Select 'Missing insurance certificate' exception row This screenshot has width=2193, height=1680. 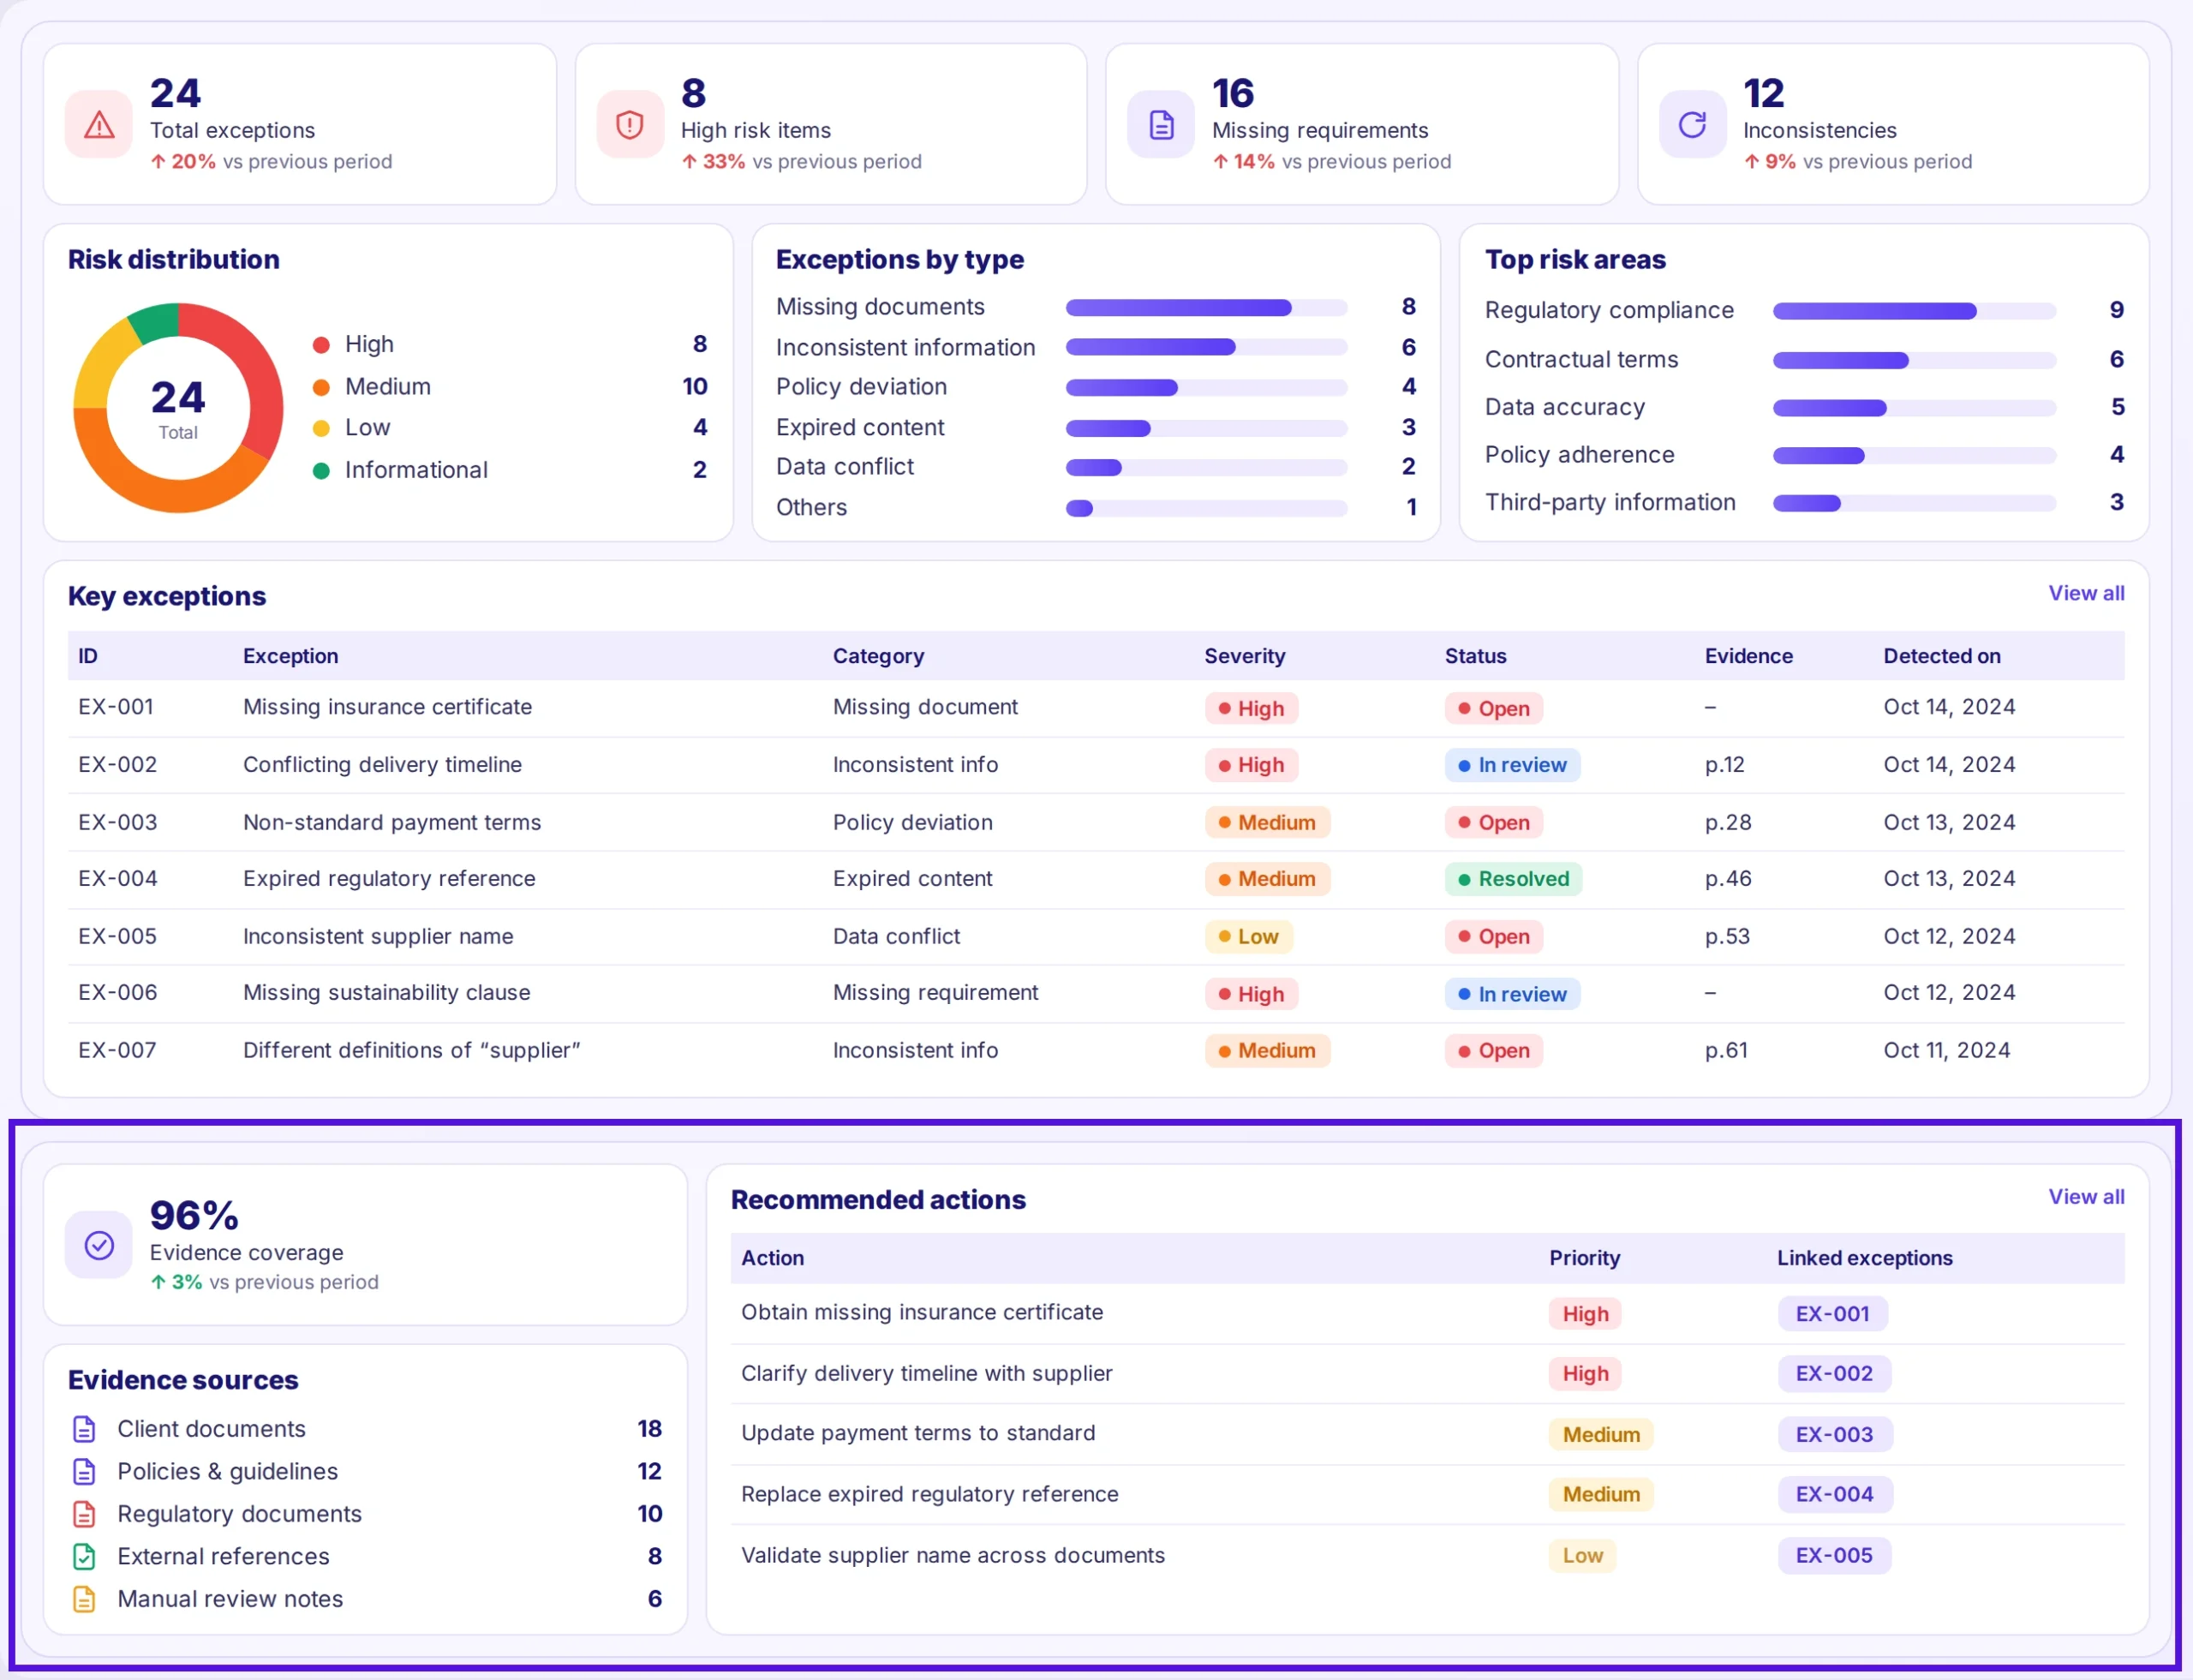[1096, 708]
